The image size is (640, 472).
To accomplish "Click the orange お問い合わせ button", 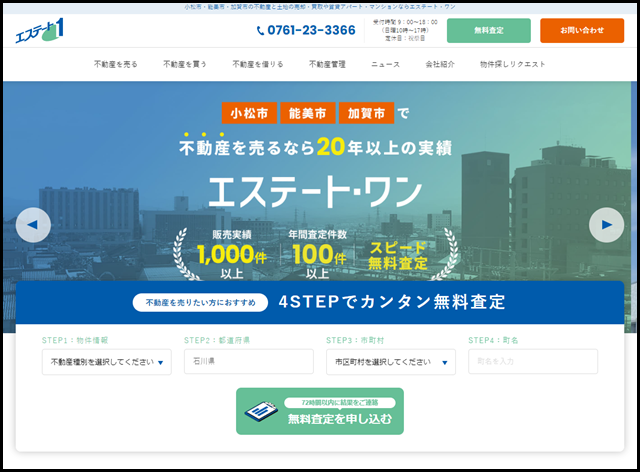I will click(x=582, y=30).
